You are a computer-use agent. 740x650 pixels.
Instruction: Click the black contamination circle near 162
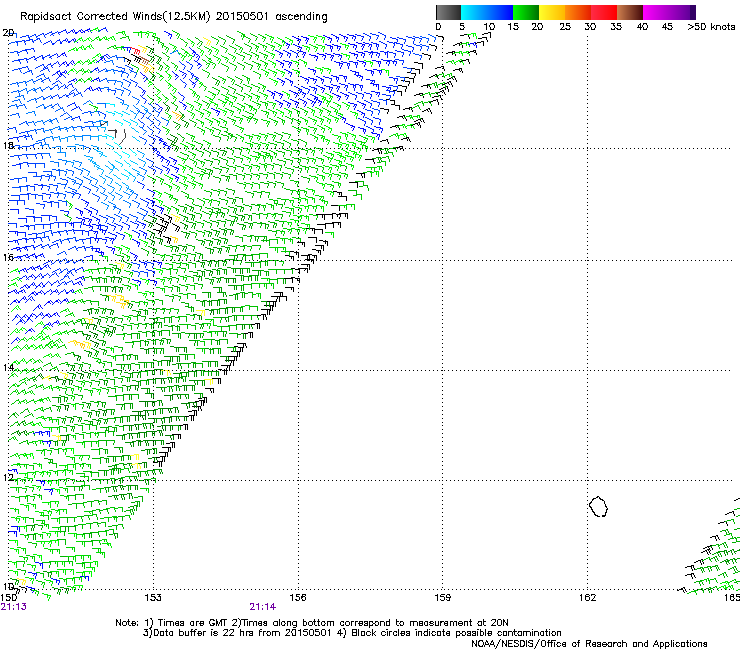[598, 506]
